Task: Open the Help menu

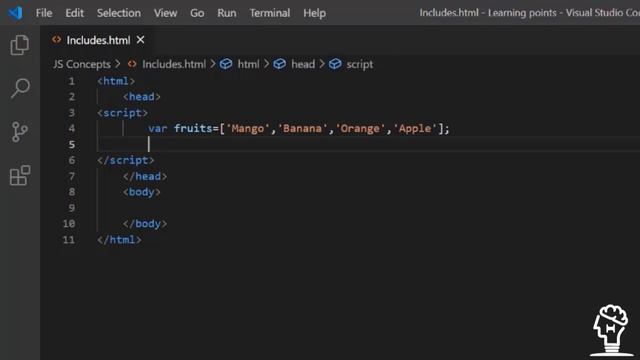Action: (x=314, y=13)
